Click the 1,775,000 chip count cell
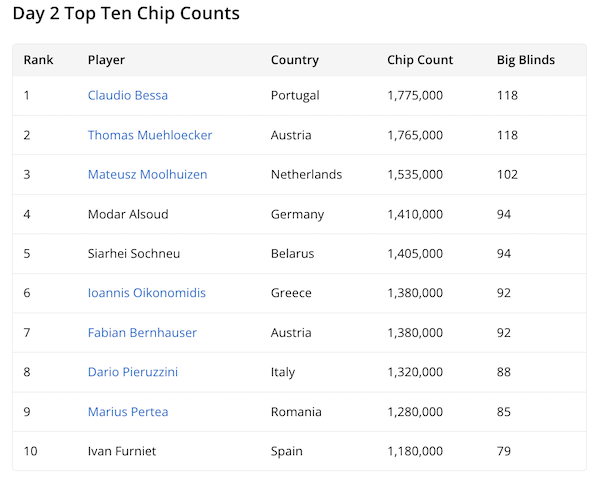The width and height of the screenshot is (600, 487). (x=415, y=96)
